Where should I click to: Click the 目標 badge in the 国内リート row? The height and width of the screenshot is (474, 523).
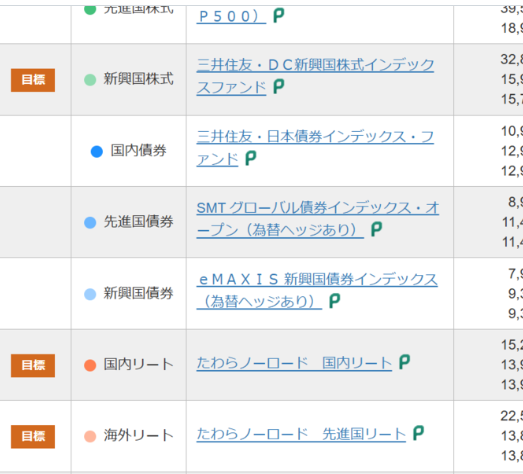click(33, 366)
